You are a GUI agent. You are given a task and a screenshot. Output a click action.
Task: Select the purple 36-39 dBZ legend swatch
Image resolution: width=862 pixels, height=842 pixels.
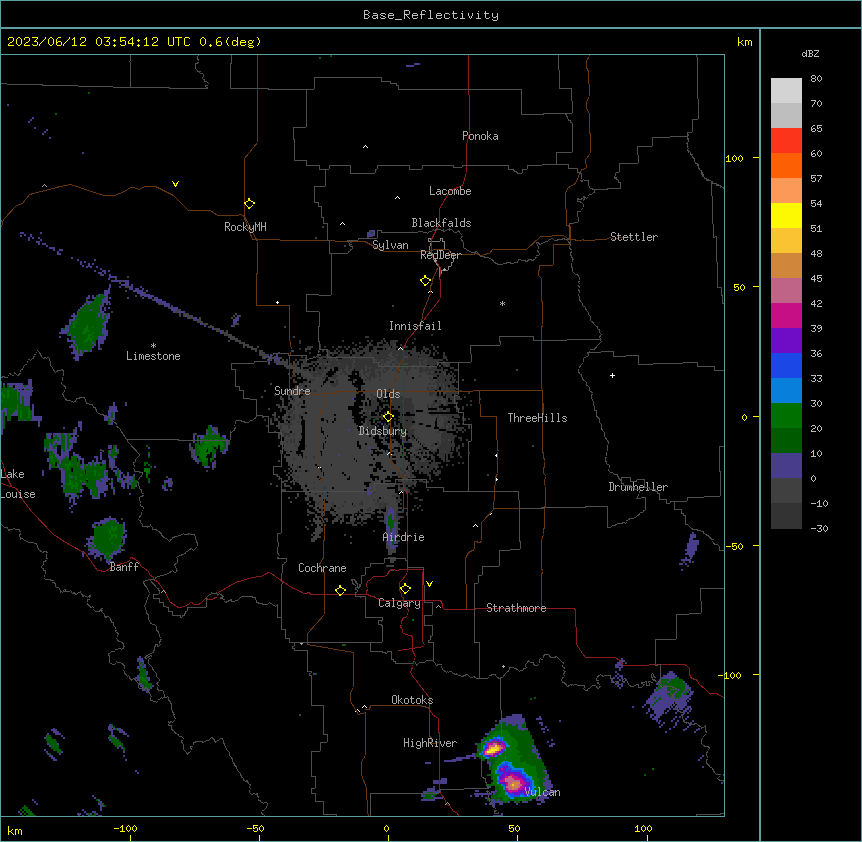(x=786, y=340)
